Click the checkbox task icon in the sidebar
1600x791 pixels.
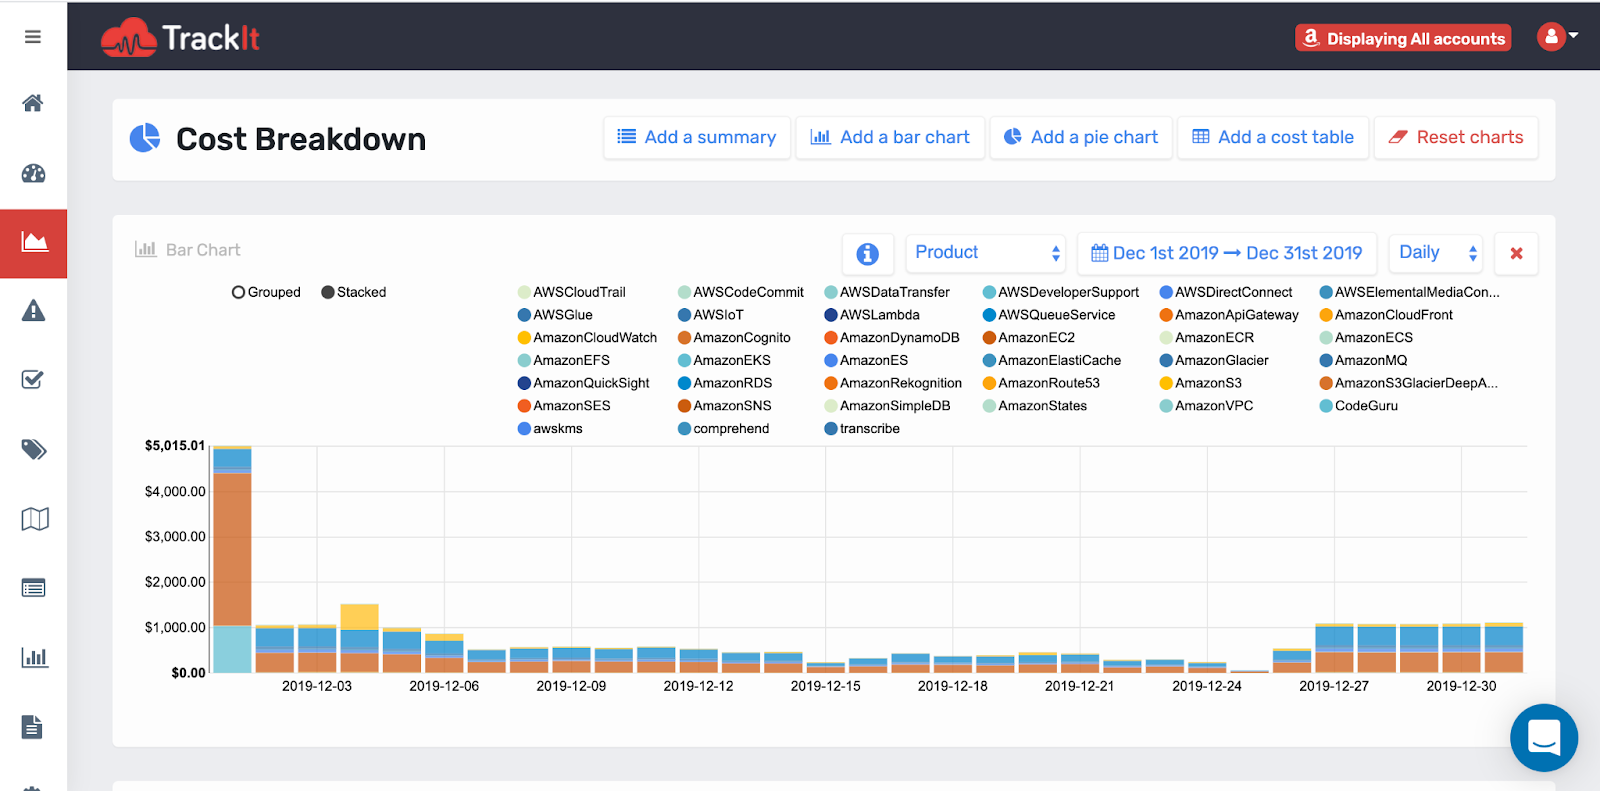coord(33,380)
